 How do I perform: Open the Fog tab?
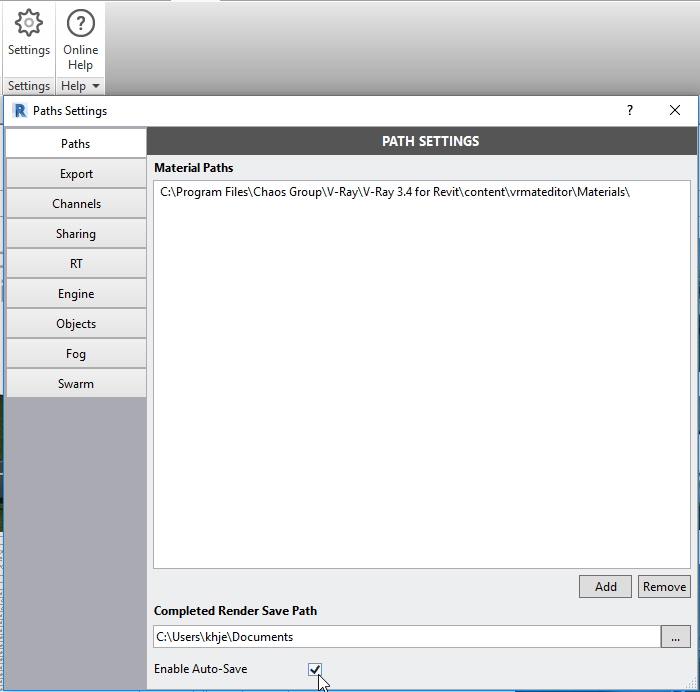76,354
